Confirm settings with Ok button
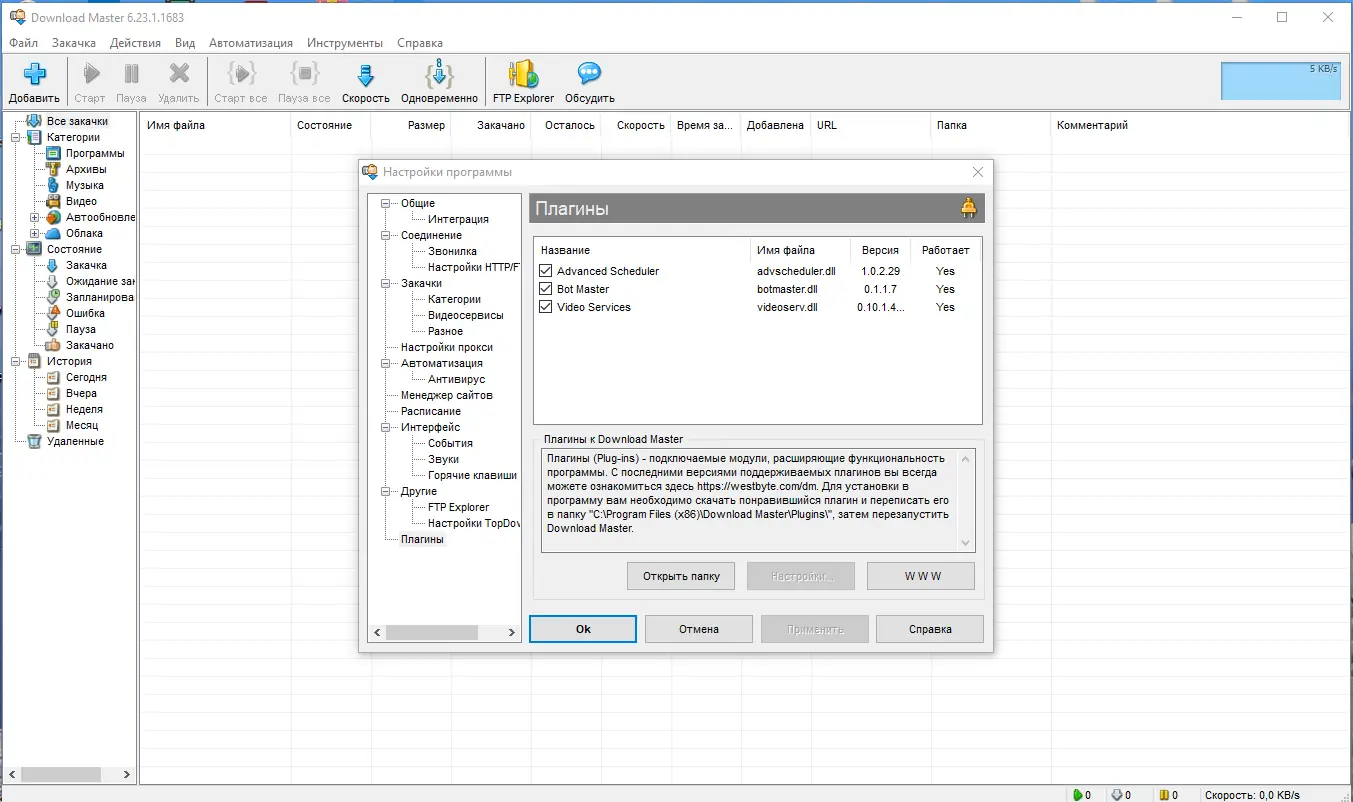The width and height of the screenshot is (1353, 802). [x=583, y=629]
